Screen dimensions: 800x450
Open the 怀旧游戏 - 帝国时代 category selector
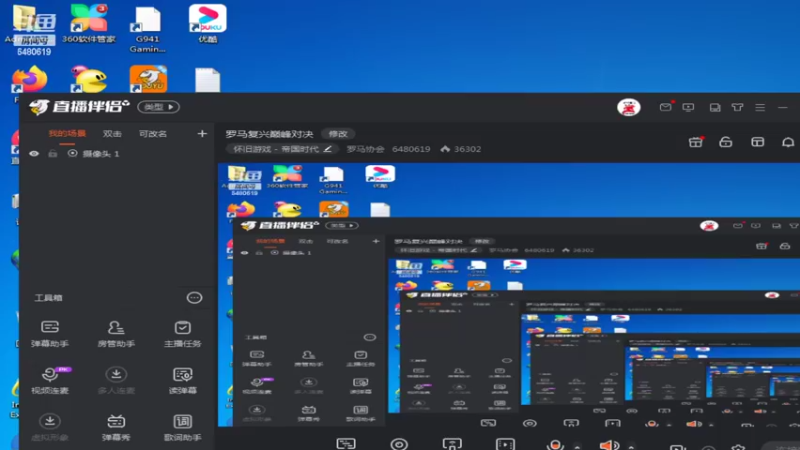282,149
